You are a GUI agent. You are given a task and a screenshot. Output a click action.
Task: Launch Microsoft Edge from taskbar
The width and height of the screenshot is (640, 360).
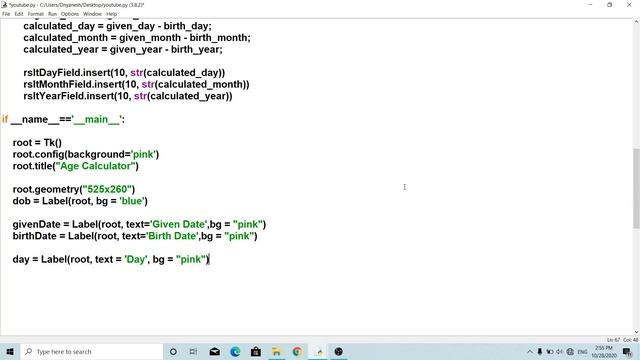pos(235,351)
